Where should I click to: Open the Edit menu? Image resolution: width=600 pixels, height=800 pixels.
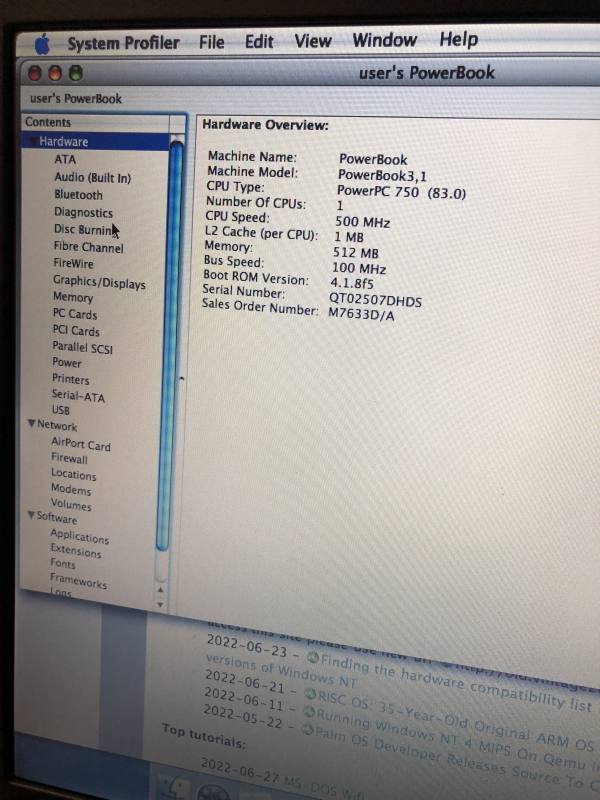point(259,41)
